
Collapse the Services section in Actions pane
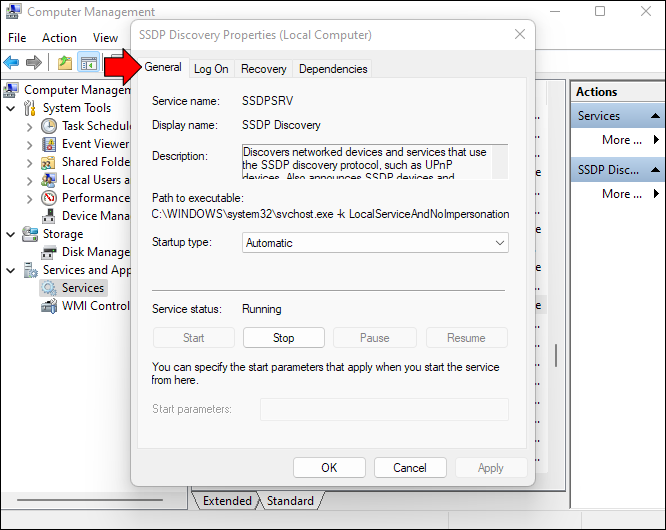pyautogui.click(x=655, y=116)
